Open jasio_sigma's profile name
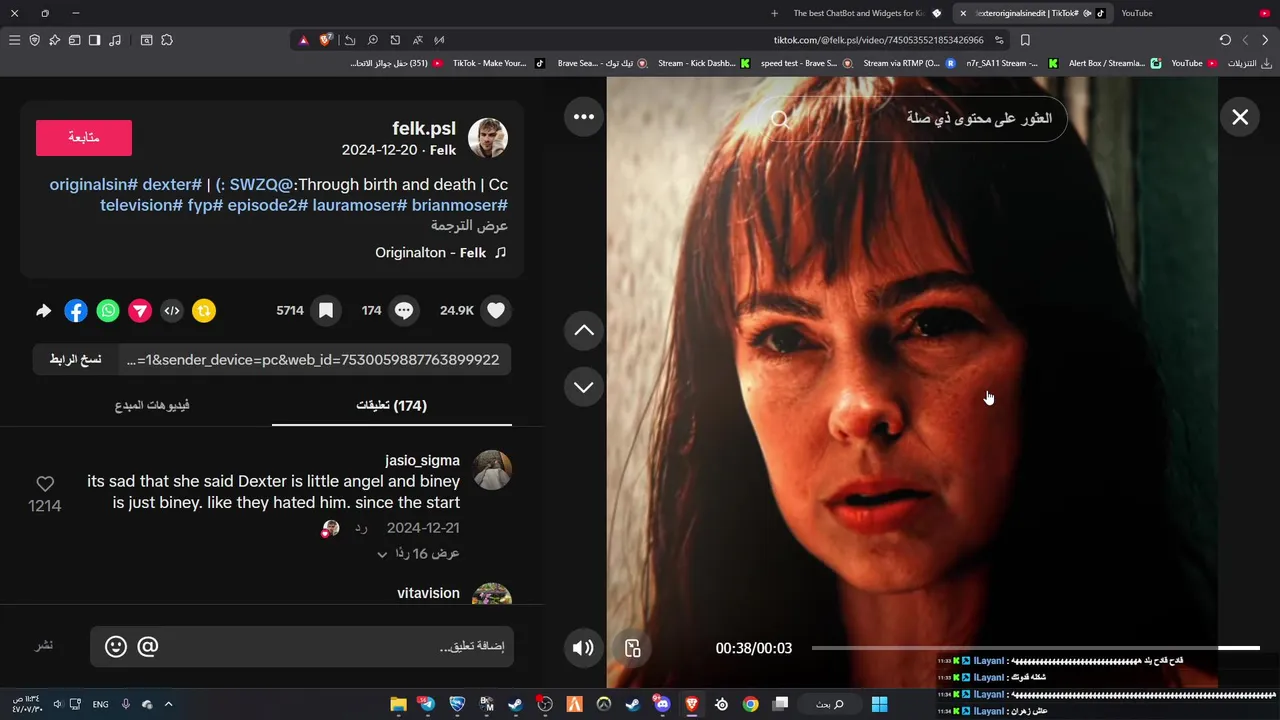 [x=422, y=461]
